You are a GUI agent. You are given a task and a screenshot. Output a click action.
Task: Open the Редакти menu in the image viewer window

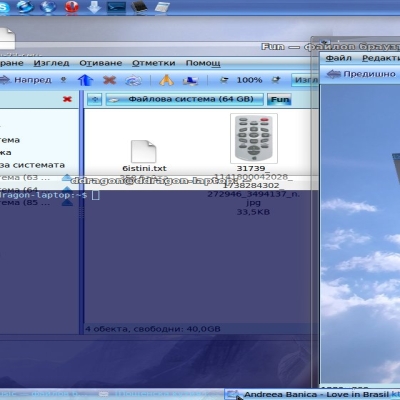pos(381,58)
